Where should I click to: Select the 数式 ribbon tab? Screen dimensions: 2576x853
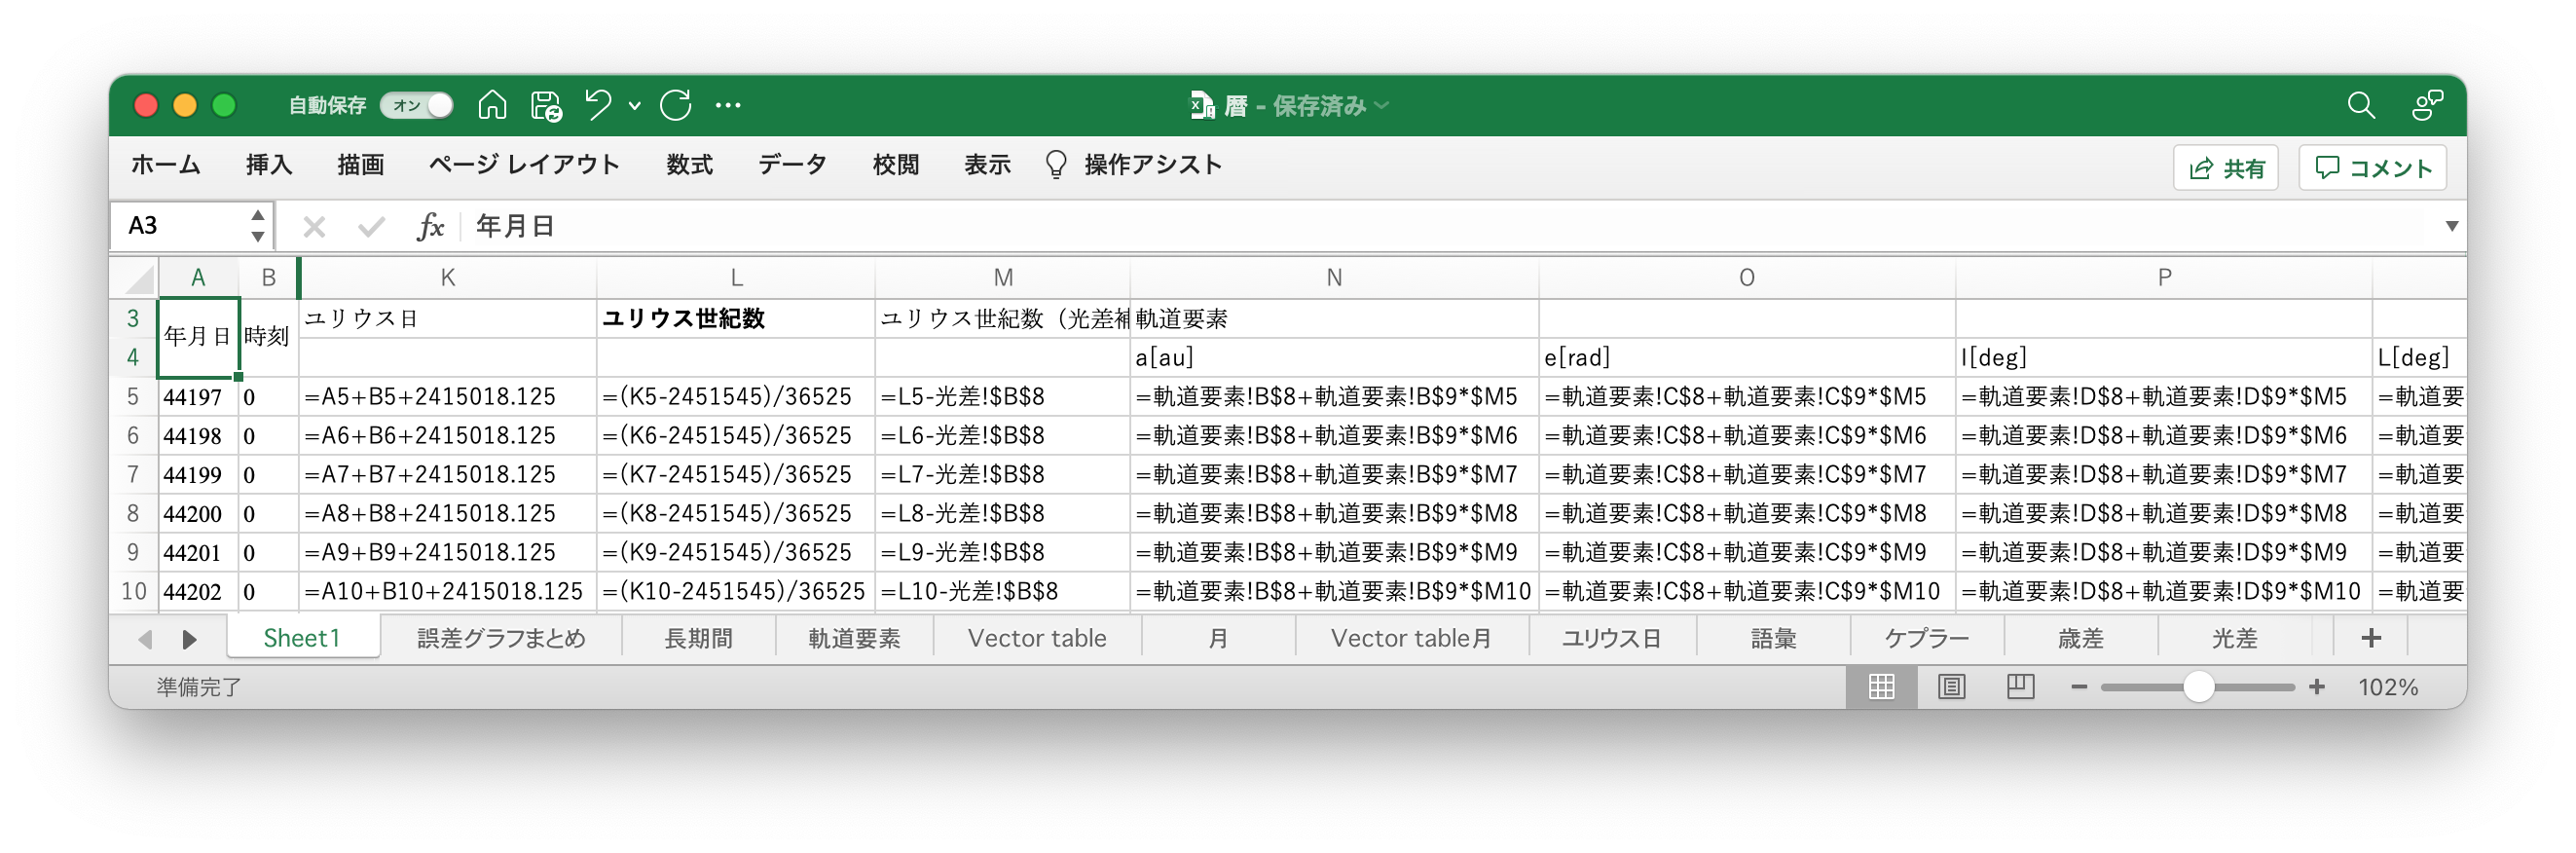click(689, 165)
